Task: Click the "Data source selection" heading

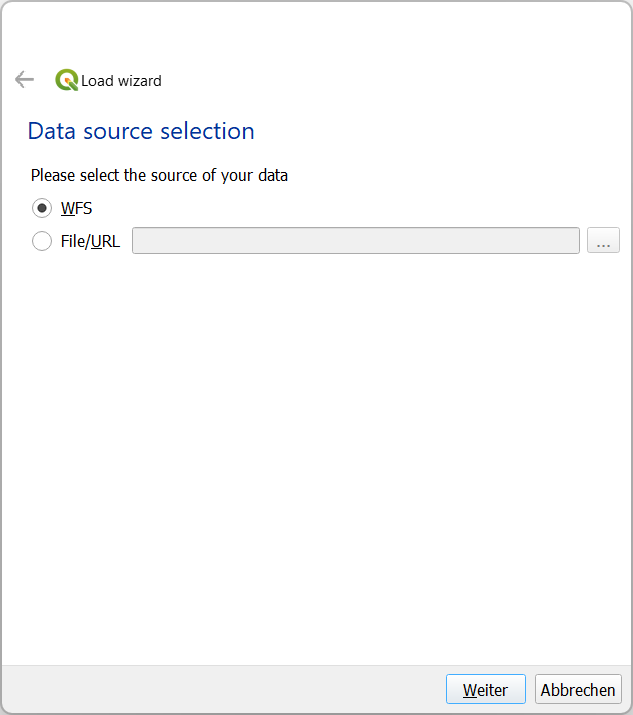Action: [x=141, y=131]
